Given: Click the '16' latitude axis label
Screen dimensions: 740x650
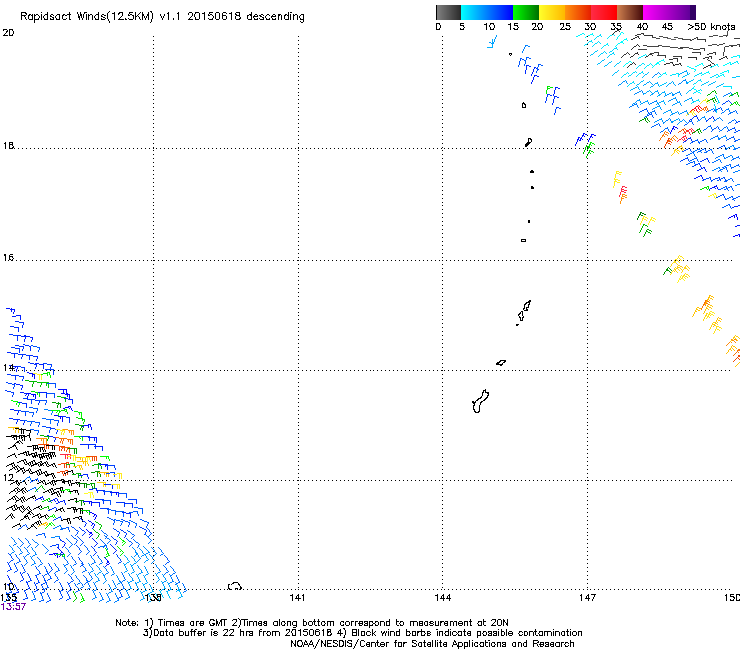Looking at the screenshot, I should [8, 258].
